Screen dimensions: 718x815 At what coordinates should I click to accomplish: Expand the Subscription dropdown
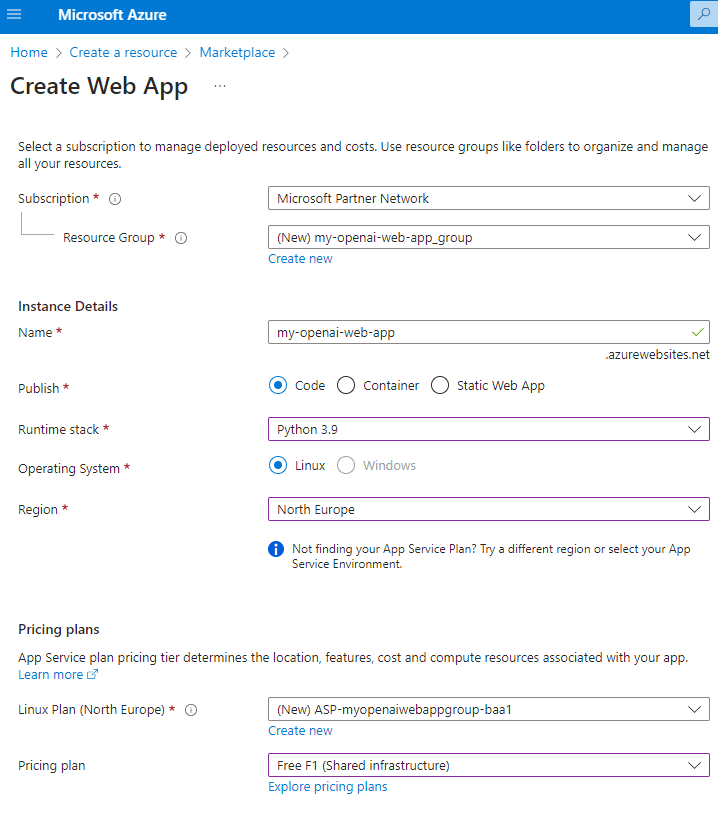(x=488, y=198)
